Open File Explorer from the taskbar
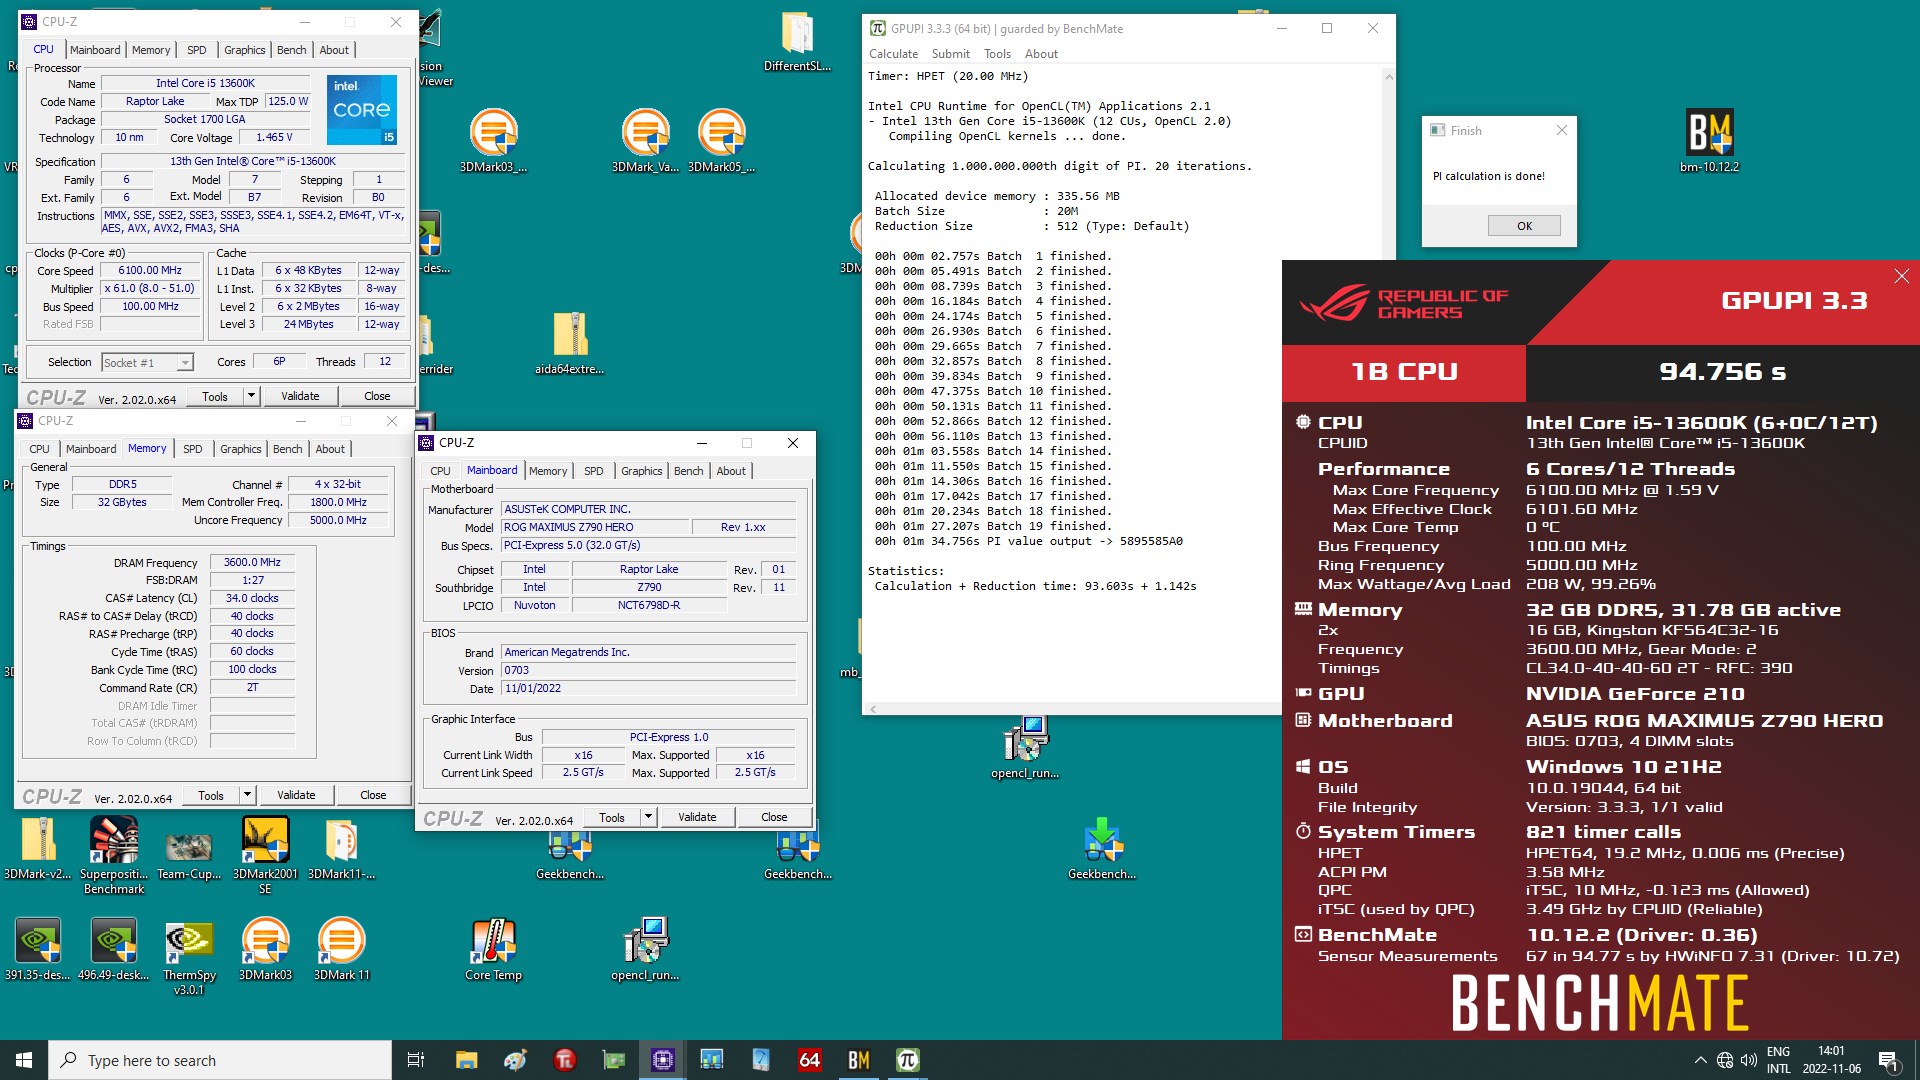 [x=466, y=1060]
